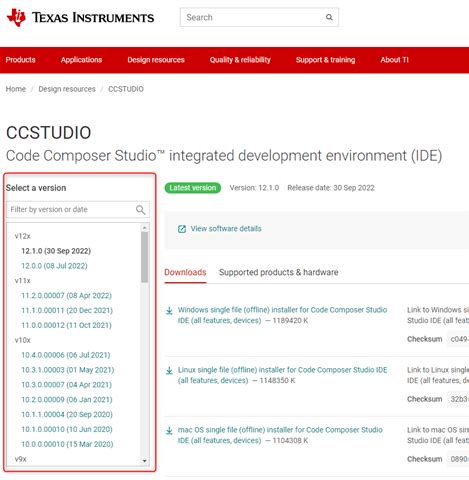Viewport: 469px width, 480px height.
Task: Select version 11.0.0.00012 (11 Oct 2021)
Action: click(66, 325)
